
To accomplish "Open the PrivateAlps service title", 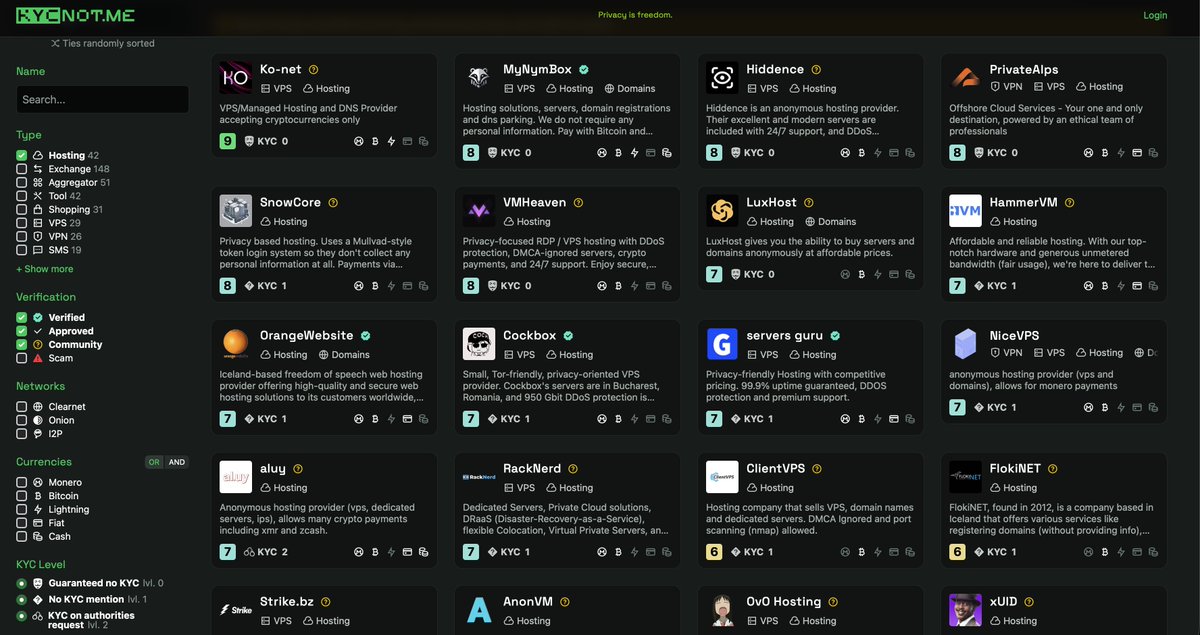I will click(x=1024, y=70).
